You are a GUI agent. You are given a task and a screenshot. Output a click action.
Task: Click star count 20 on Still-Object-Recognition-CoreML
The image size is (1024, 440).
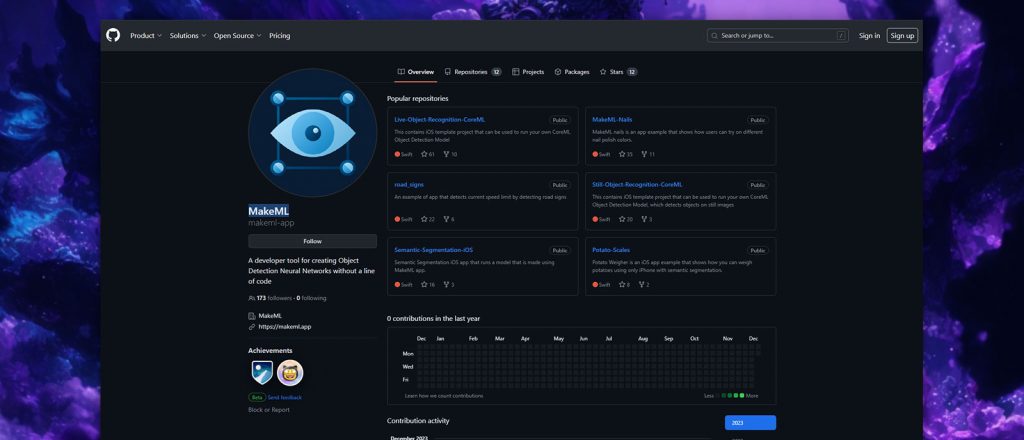pos(626,219)
